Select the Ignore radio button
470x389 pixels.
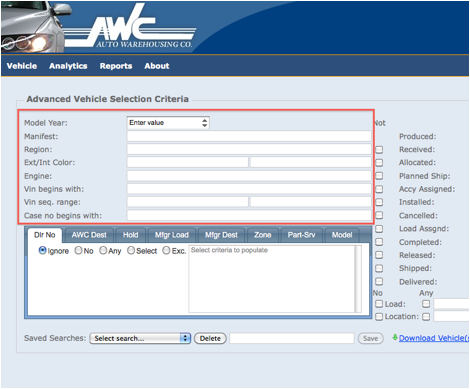pos(43,250)
